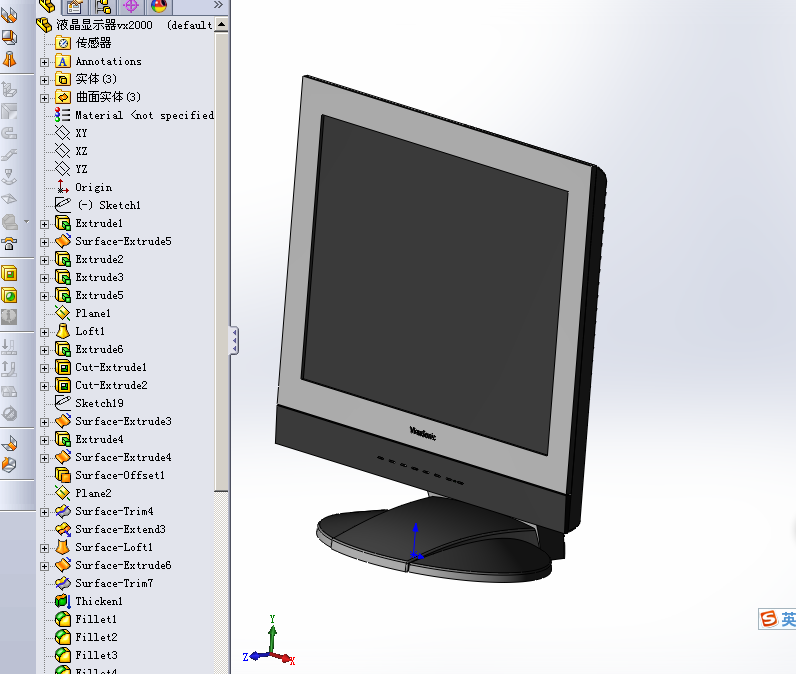Open the FeatureManager design tree tab
The height and width of the screenshot is (674, 796).
pyautogui.click(x=47, y=6)
